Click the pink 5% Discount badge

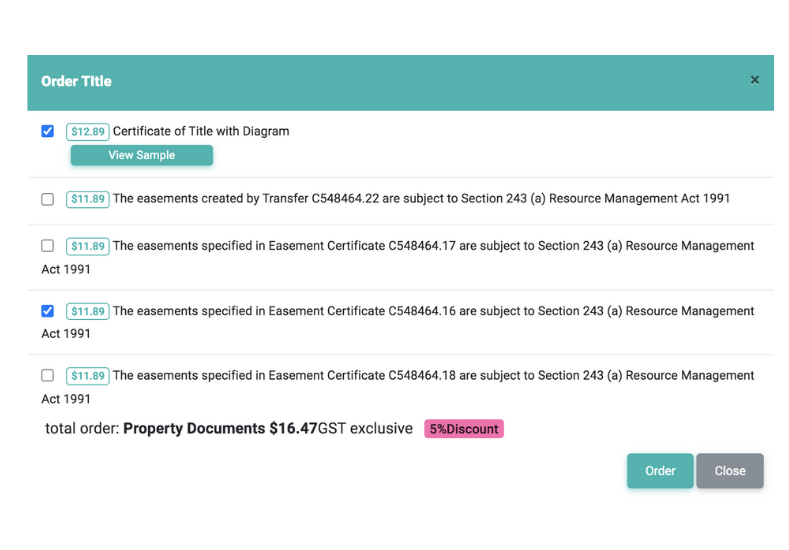tap(463, 429)
